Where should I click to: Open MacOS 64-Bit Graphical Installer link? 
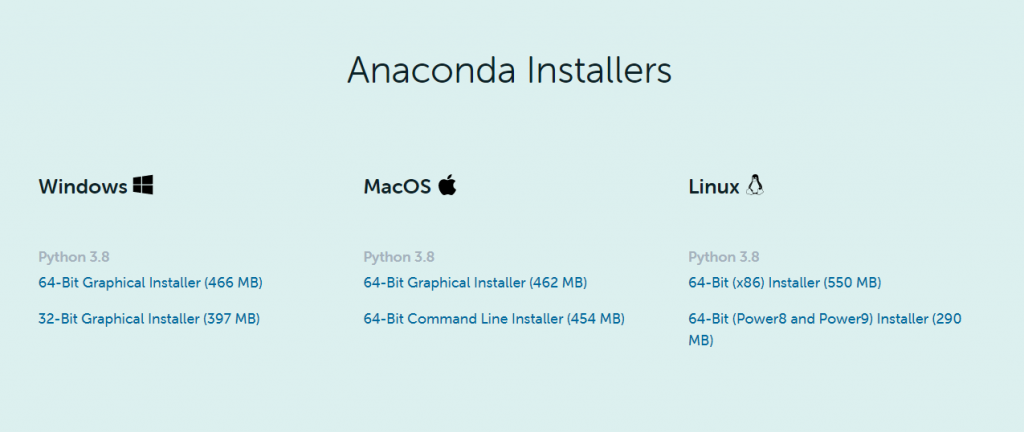click(475, 283)
